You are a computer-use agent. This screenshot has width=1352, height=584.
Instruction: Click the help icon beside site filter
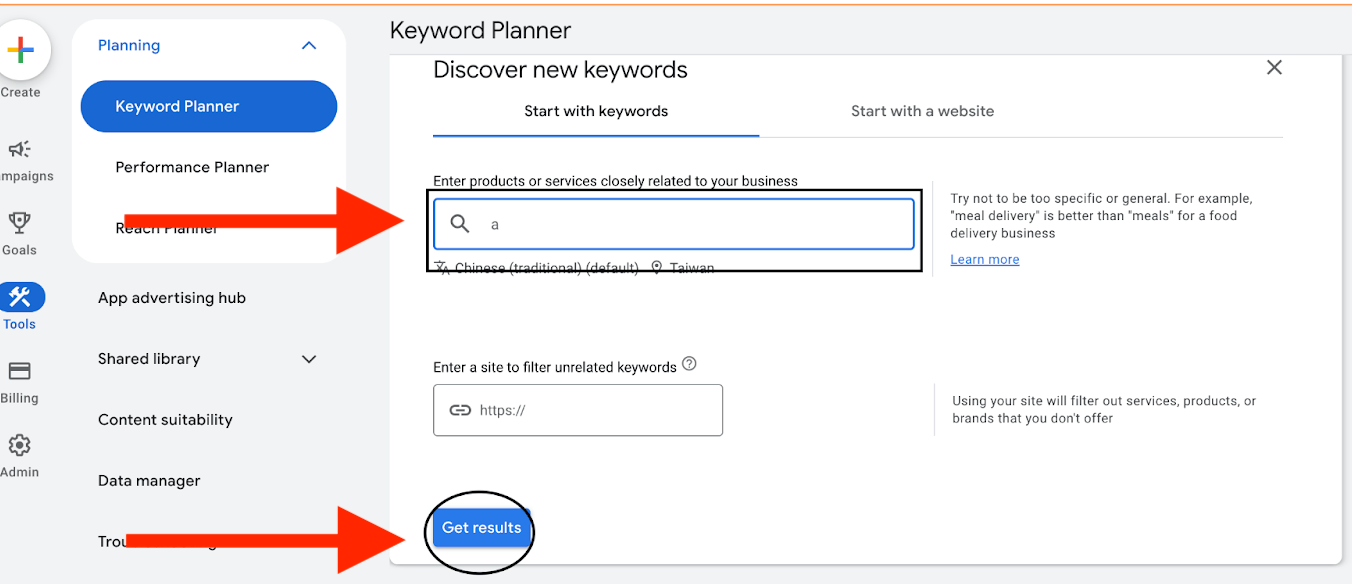pos(689,364)
